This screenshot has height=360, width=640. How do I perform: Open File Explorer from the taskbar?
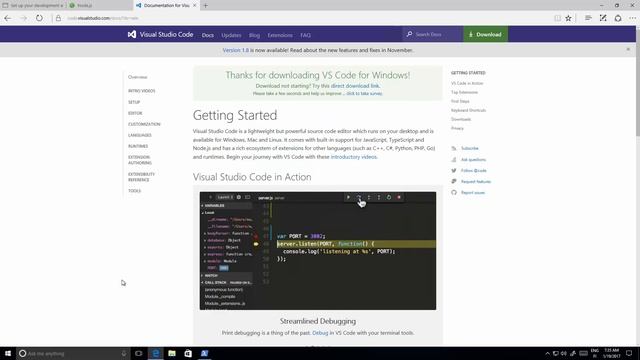pyautogui.click(x=172, y=353)
